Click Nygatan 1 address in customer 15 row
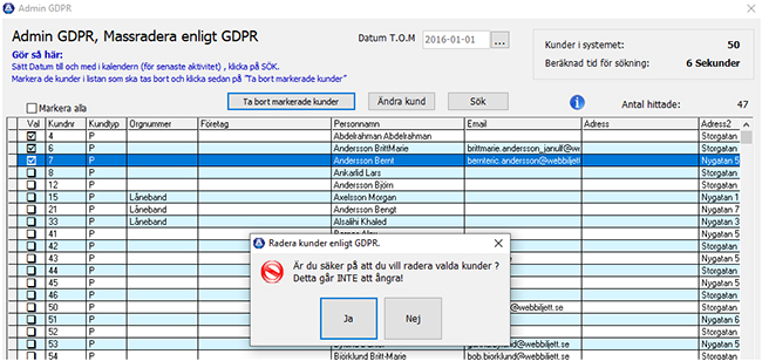This screenshot has height=361, width=762. point(720,197)
